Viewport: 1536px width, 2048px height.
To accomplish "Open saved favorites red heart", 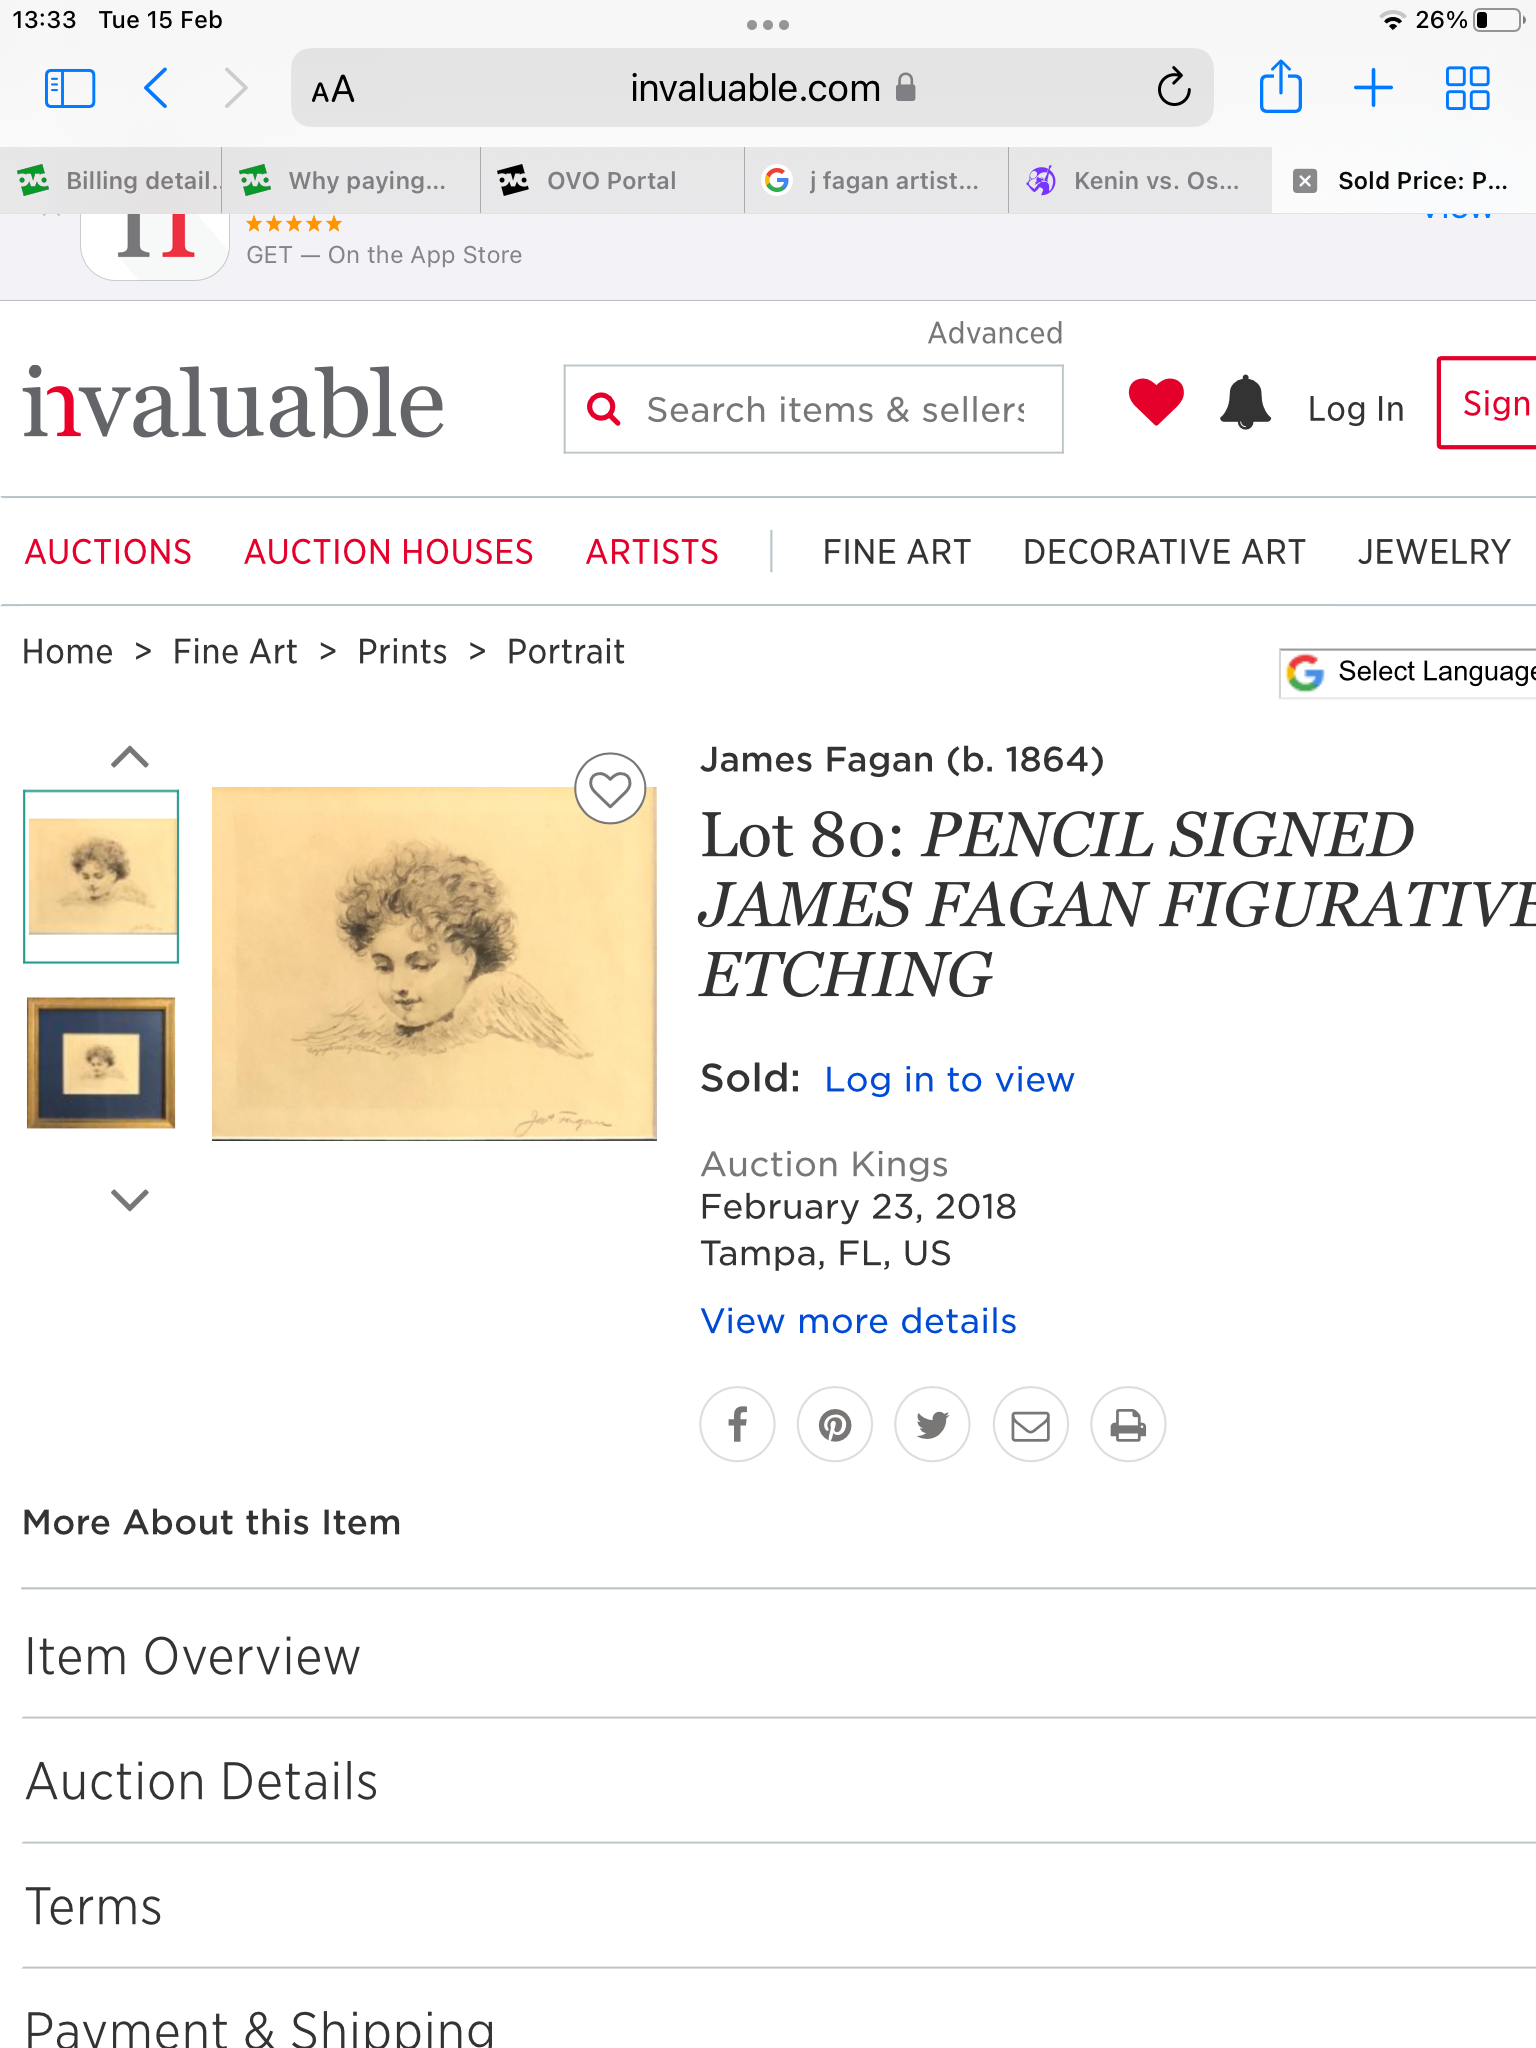I will (x=1156, y=402).
